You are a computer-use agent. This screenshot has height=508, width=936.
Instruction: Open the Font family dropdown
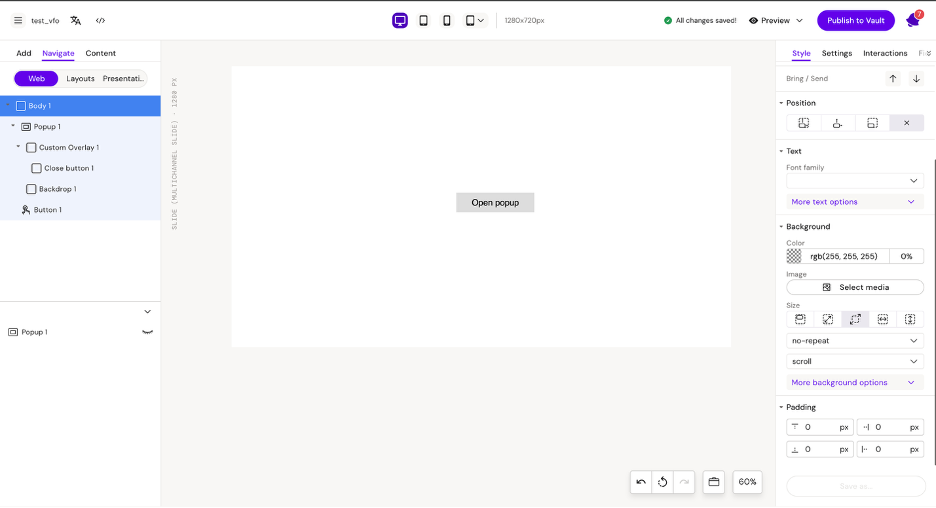pos(855,181)
